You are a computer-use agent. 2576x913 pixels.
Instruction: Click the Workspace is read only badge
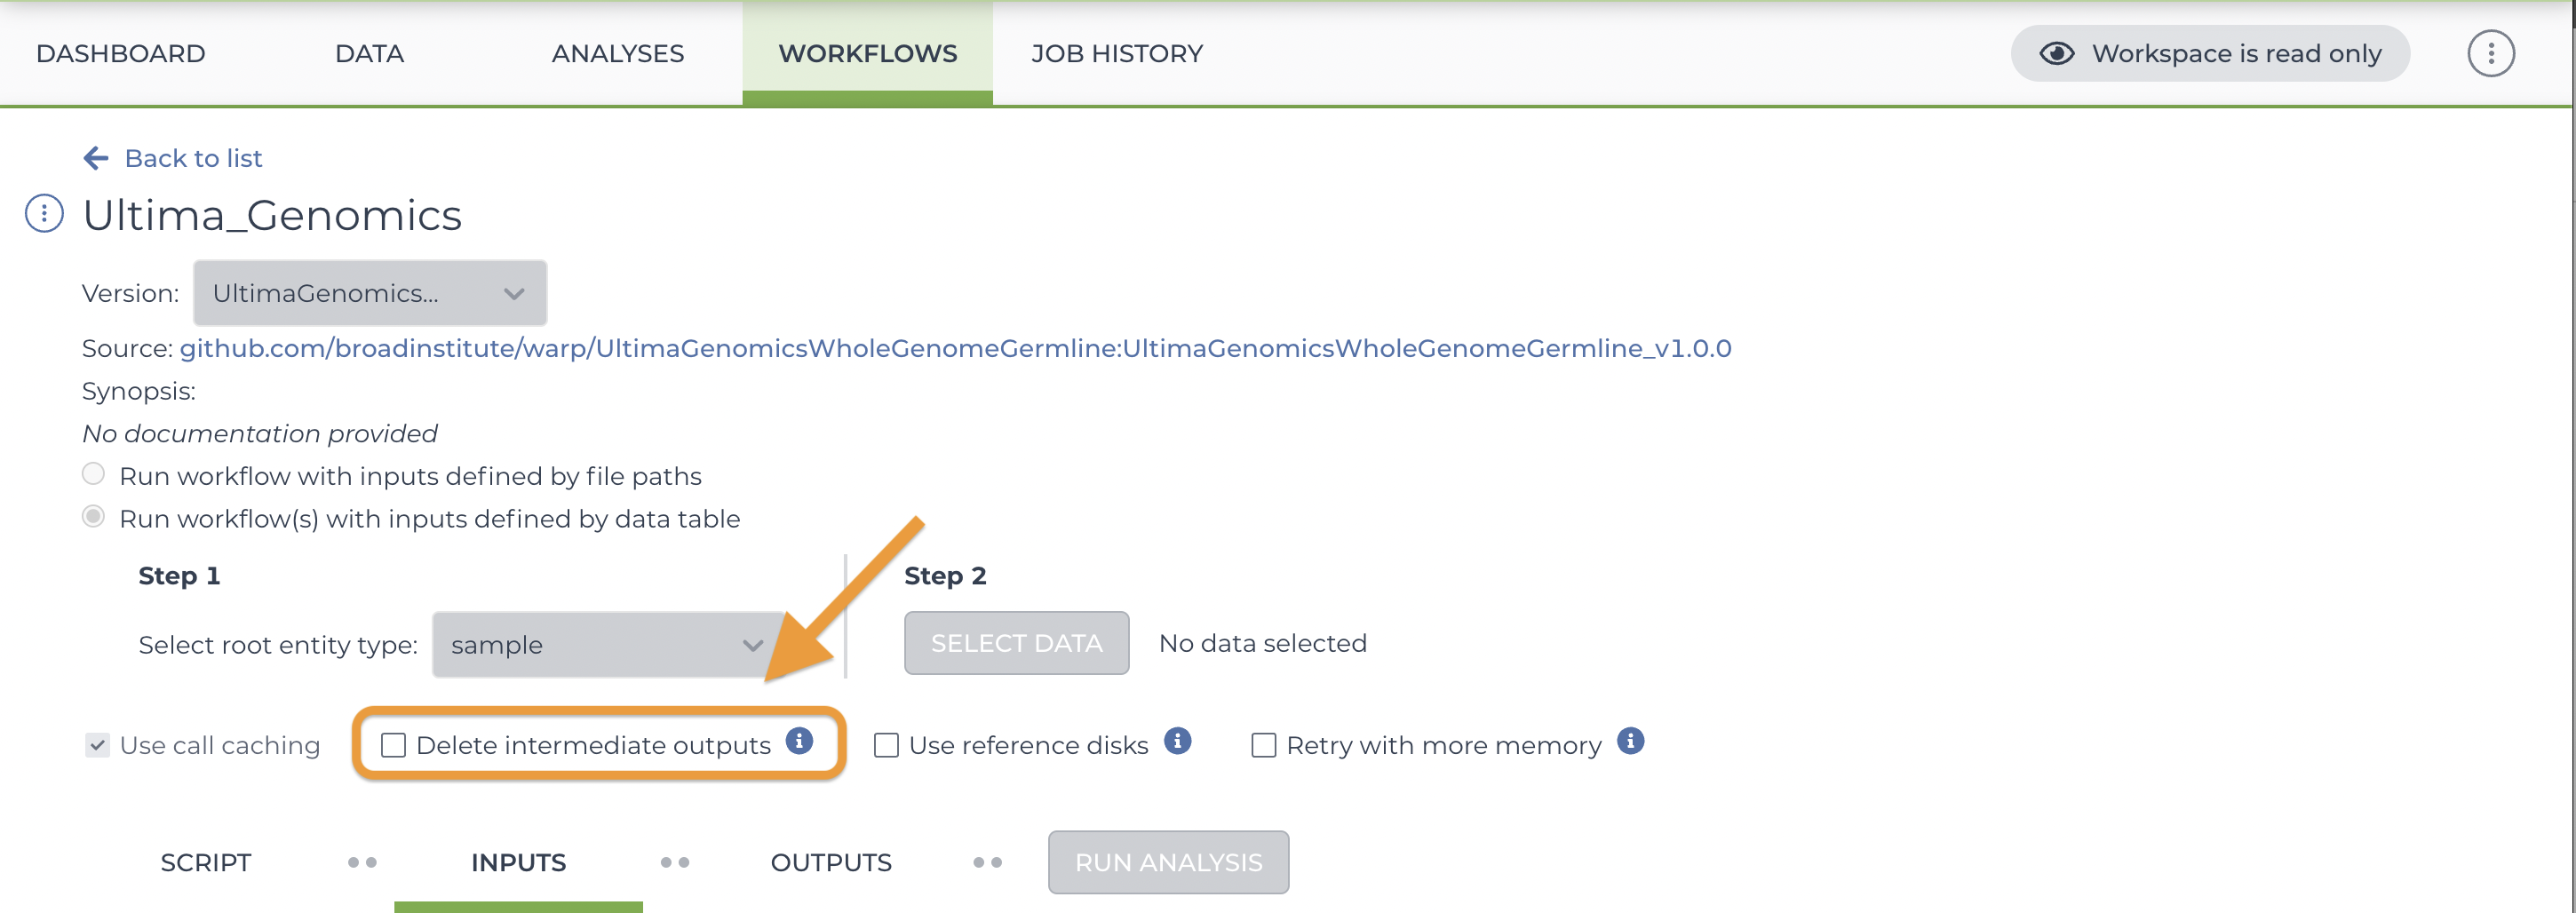(x=2210, y=54)
